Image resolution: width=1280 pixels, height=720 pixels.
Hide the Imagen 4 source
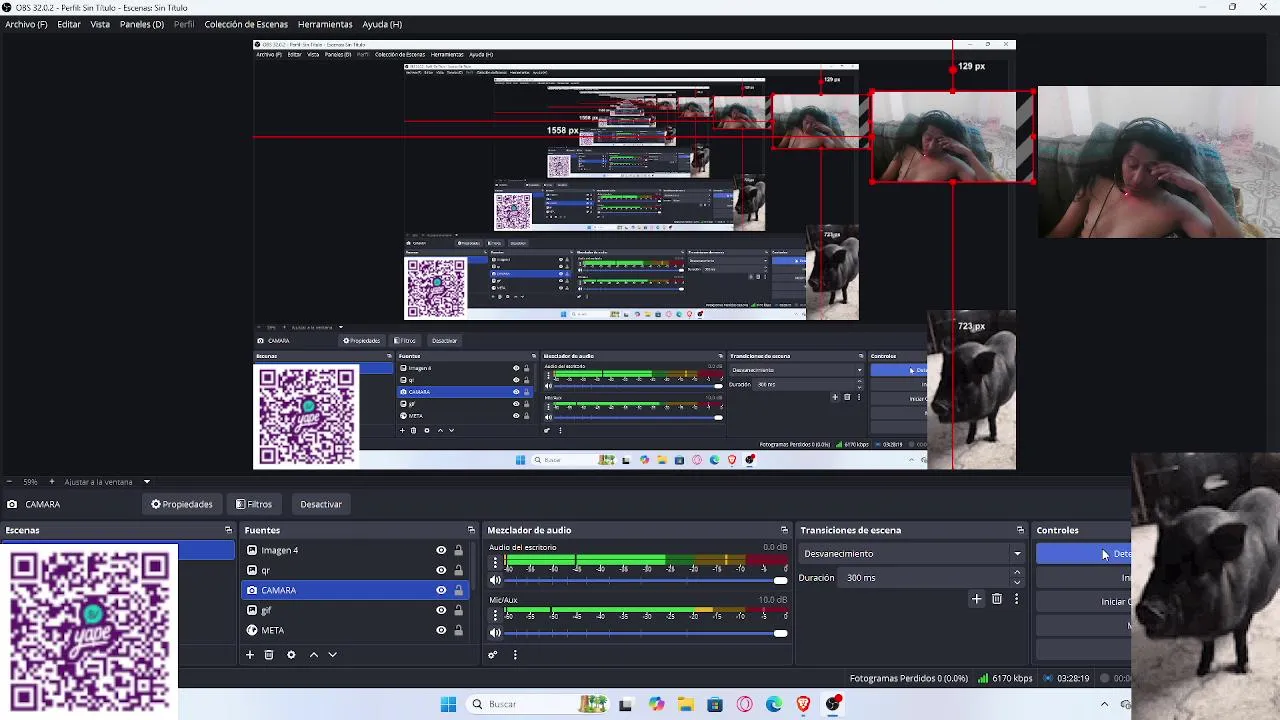(441, 550)
